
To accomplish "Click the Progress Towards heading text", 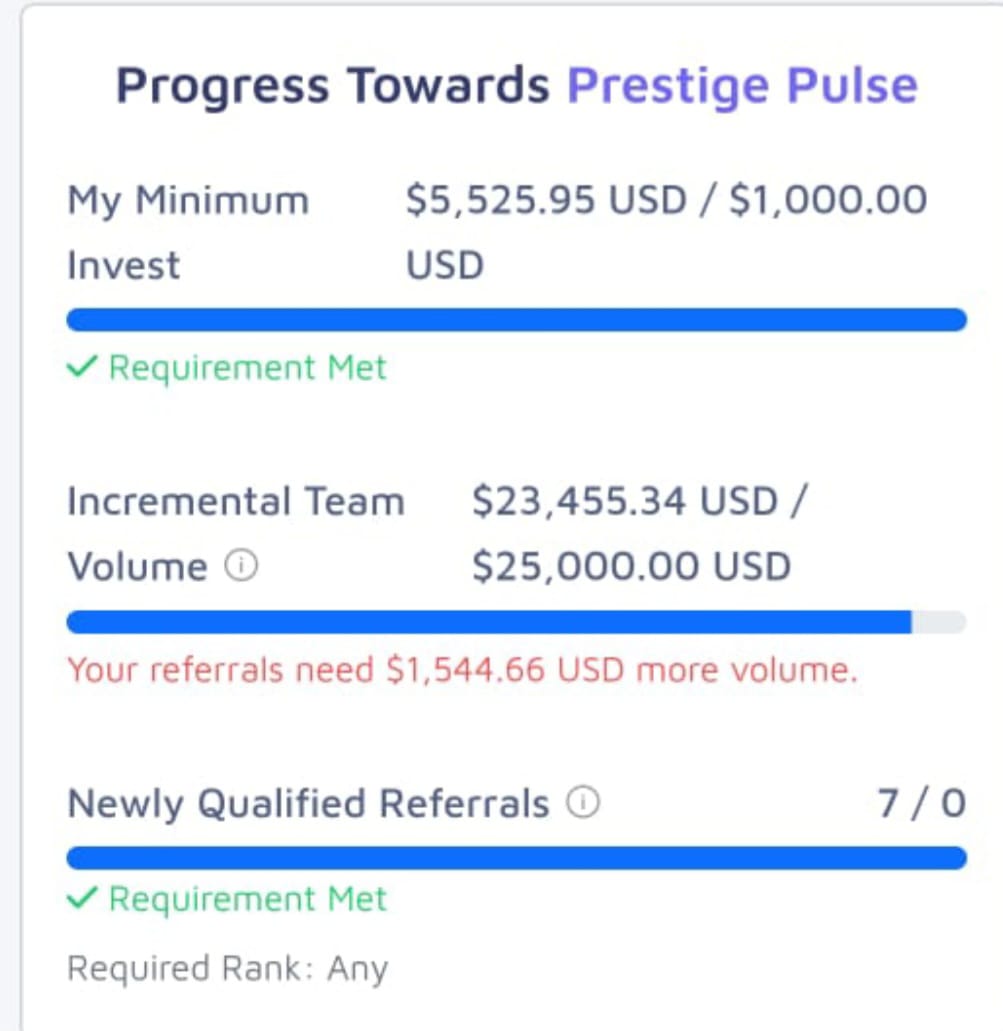I will click(x=332, y=85).
